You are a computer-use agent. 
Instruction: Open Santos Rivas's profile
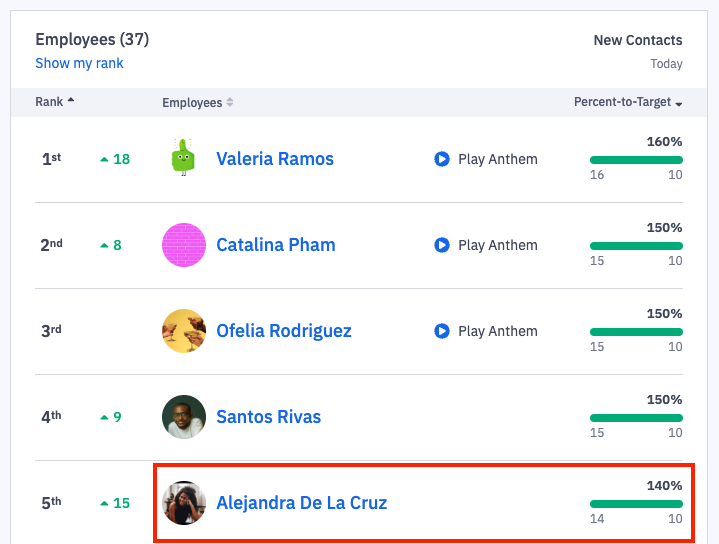pos(268,417)
